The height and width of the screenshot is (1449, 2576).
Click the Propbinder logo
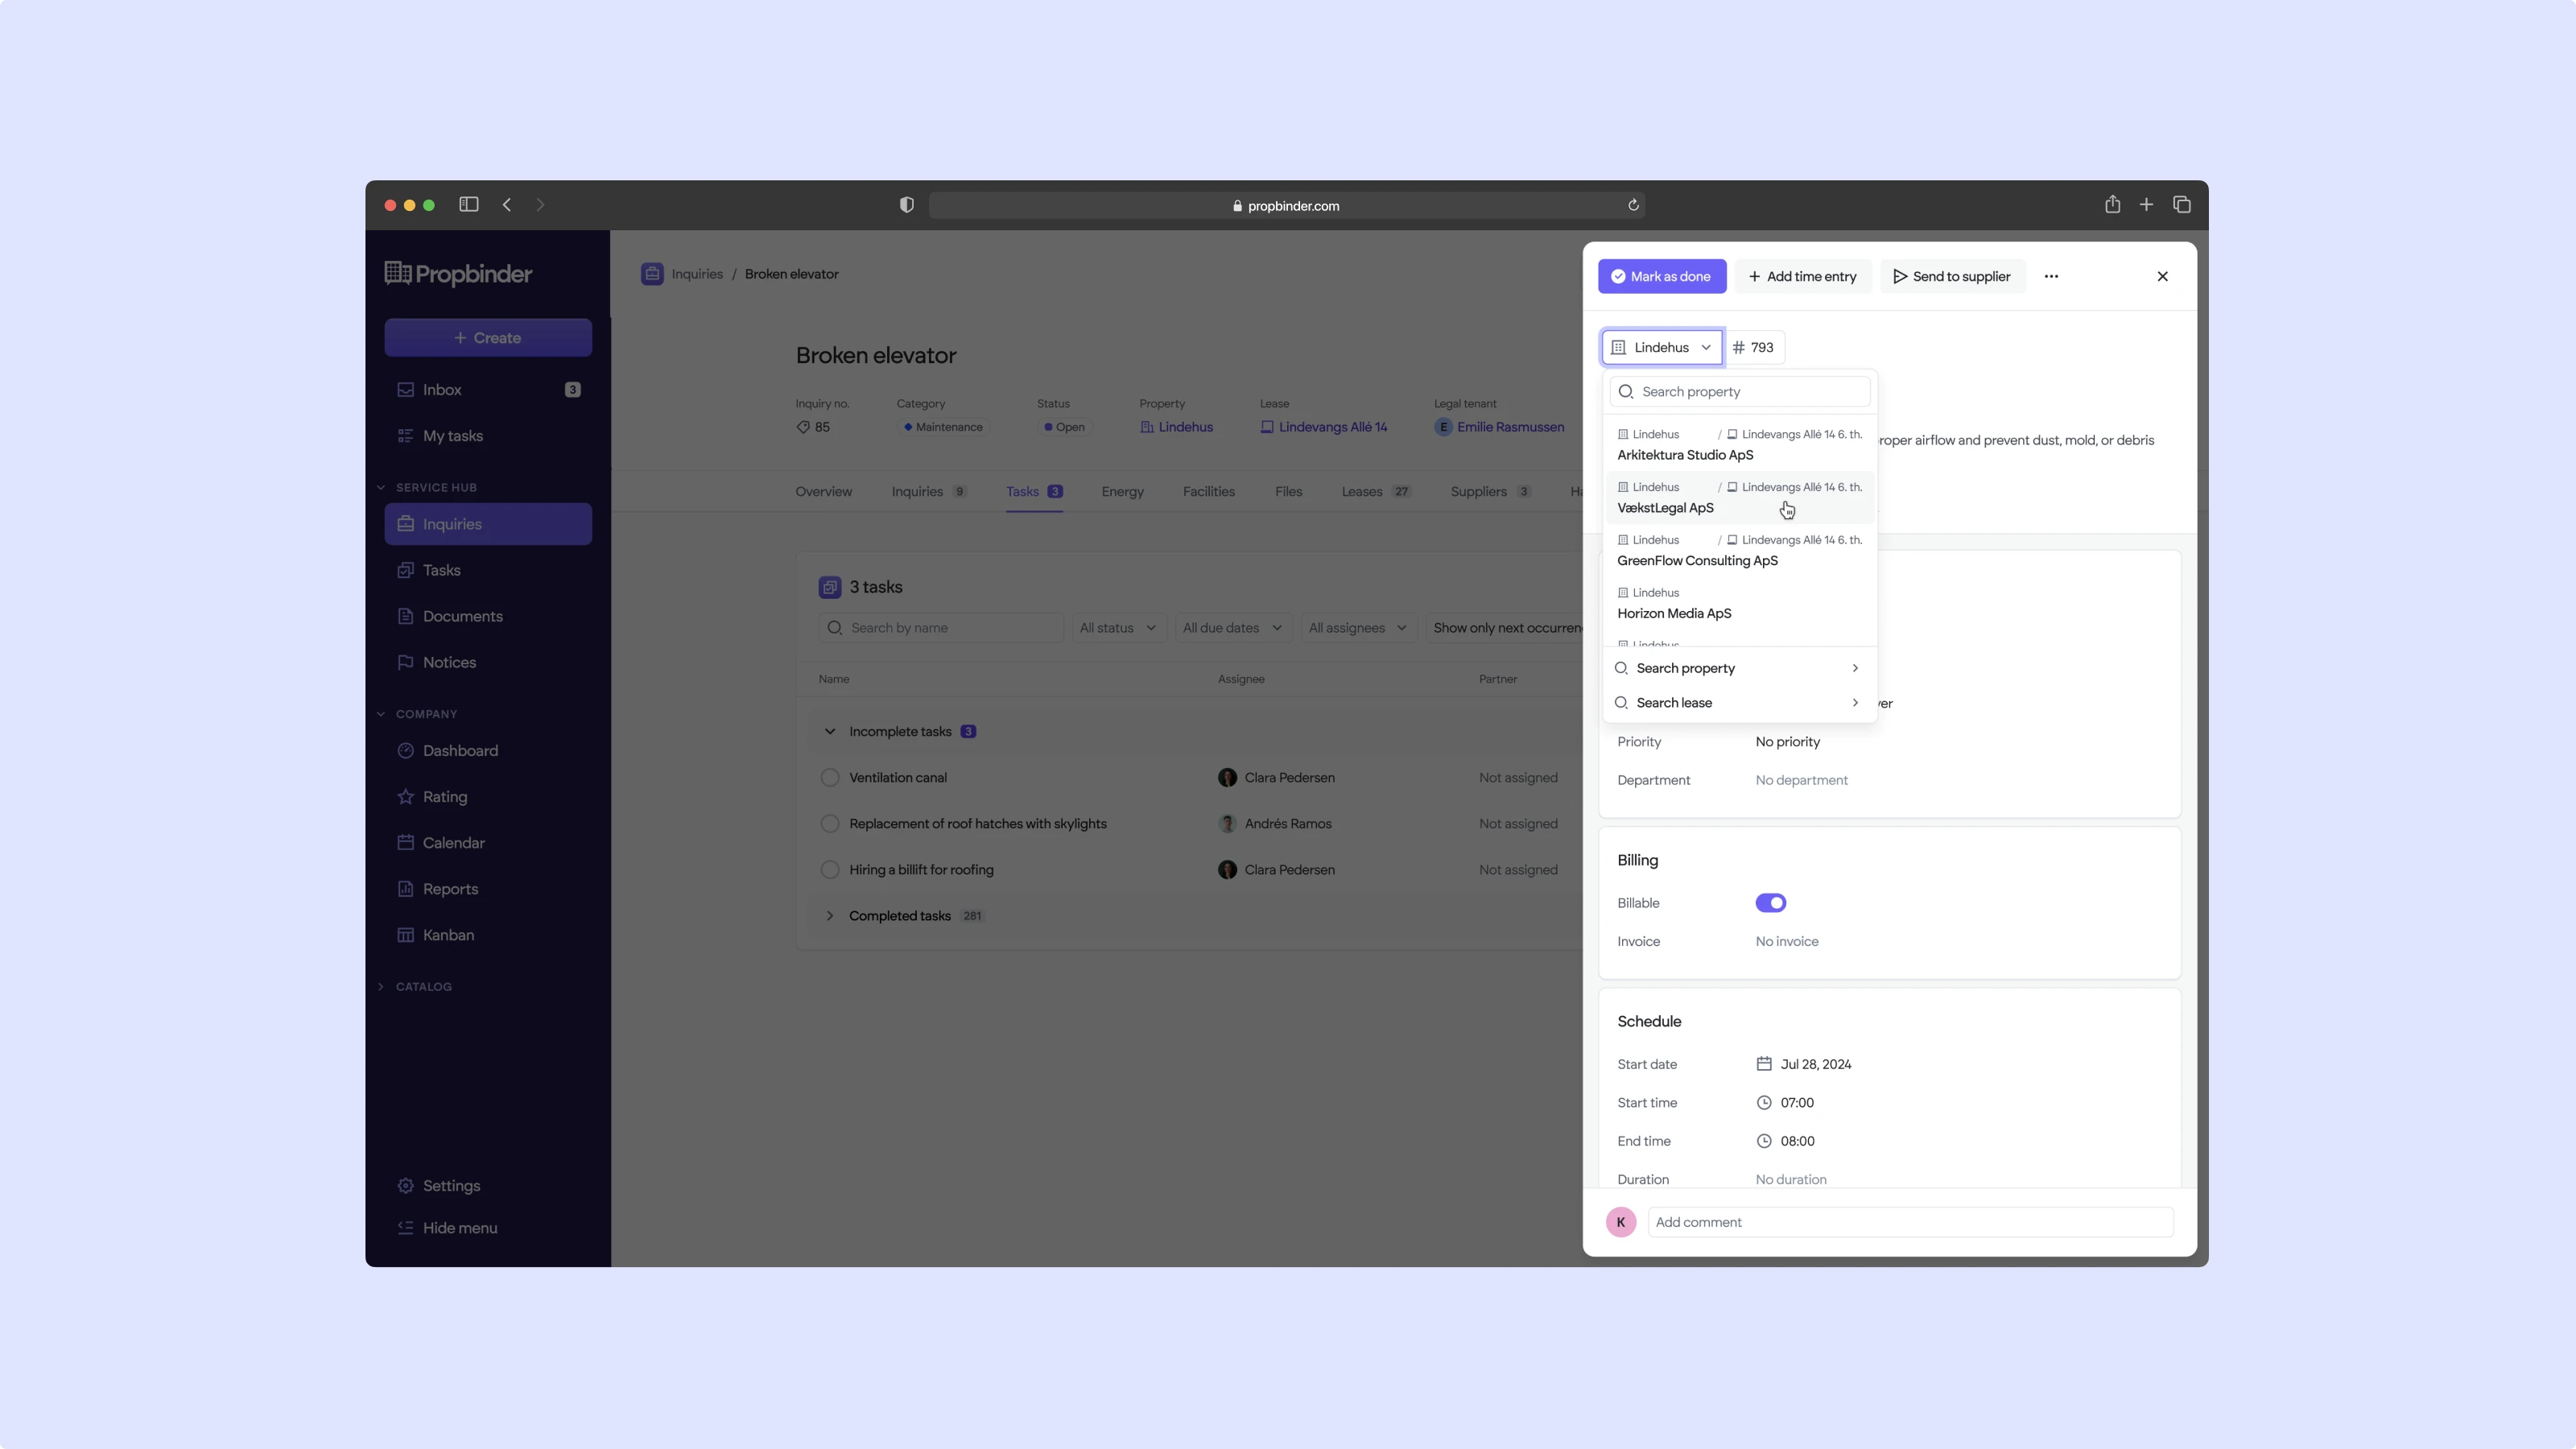point(459,274)
